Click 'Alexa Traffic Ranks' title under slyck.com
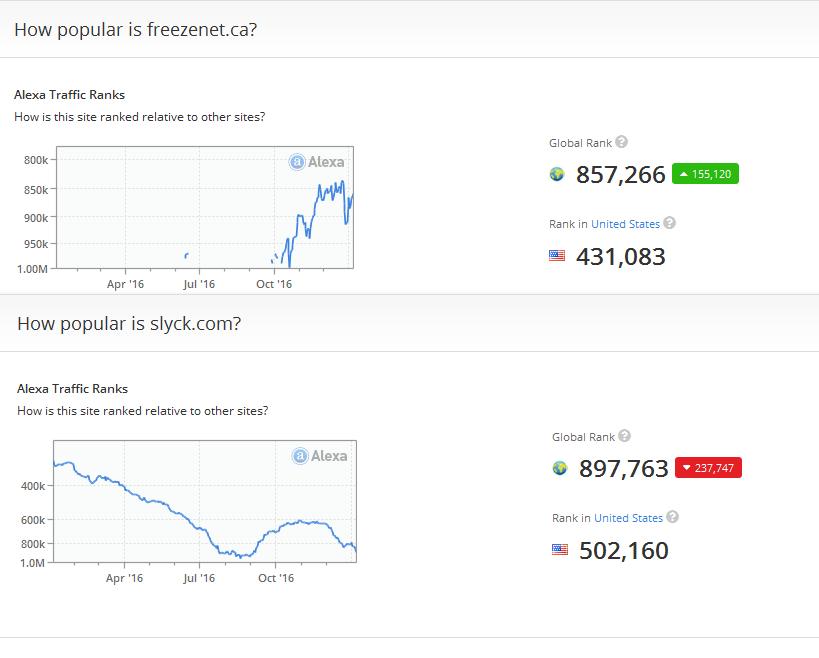Viewport: 819px width, 658px height. 73,389
